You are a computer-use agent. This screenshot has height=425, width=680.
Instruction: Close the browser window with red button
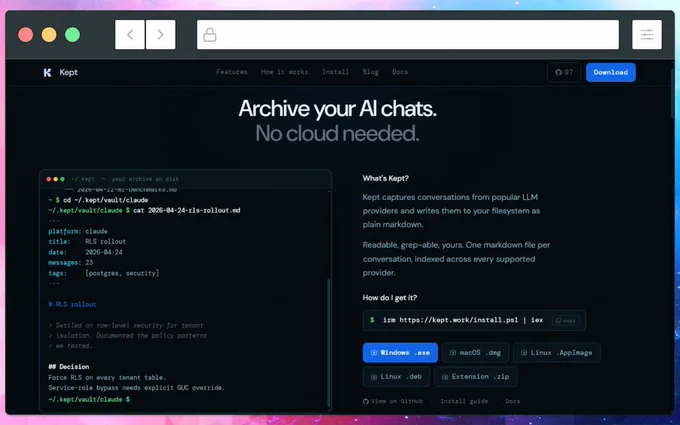click(26, 35)
